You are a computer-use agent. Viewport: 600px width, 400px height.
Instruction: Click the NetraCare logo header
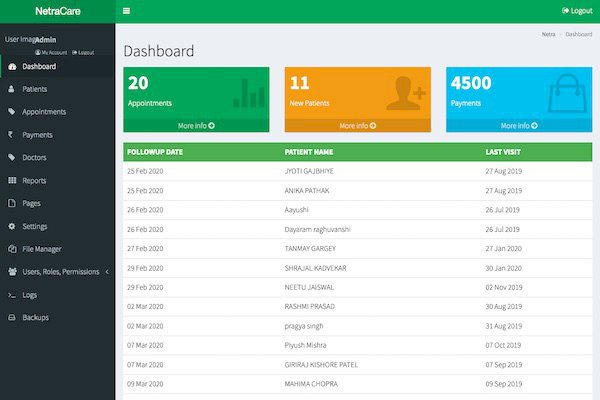(57, 12)
